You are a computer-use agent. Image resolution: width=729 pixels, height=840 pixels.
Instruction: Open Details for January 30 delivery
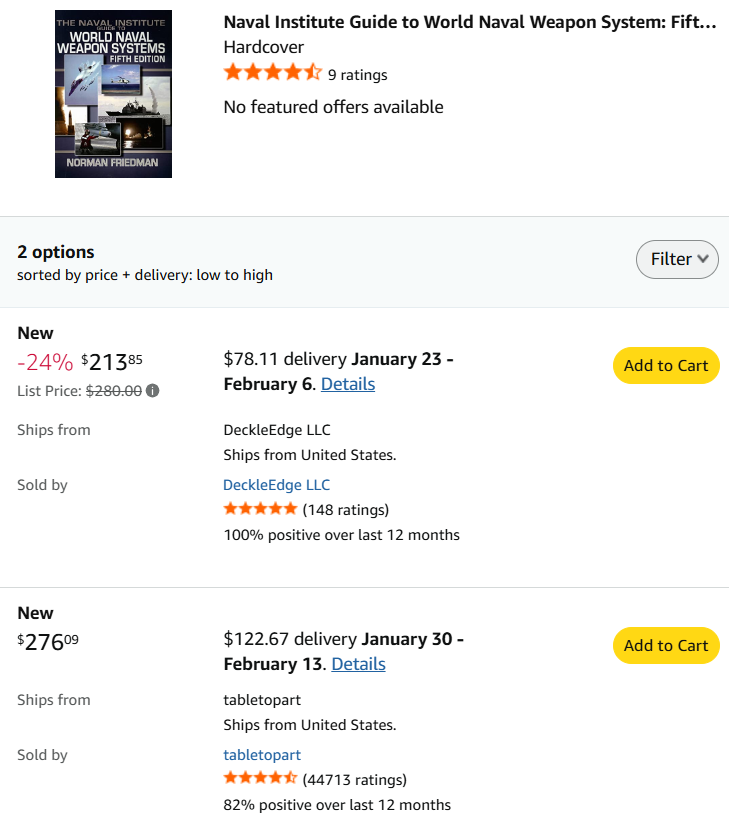click(358, 664)
